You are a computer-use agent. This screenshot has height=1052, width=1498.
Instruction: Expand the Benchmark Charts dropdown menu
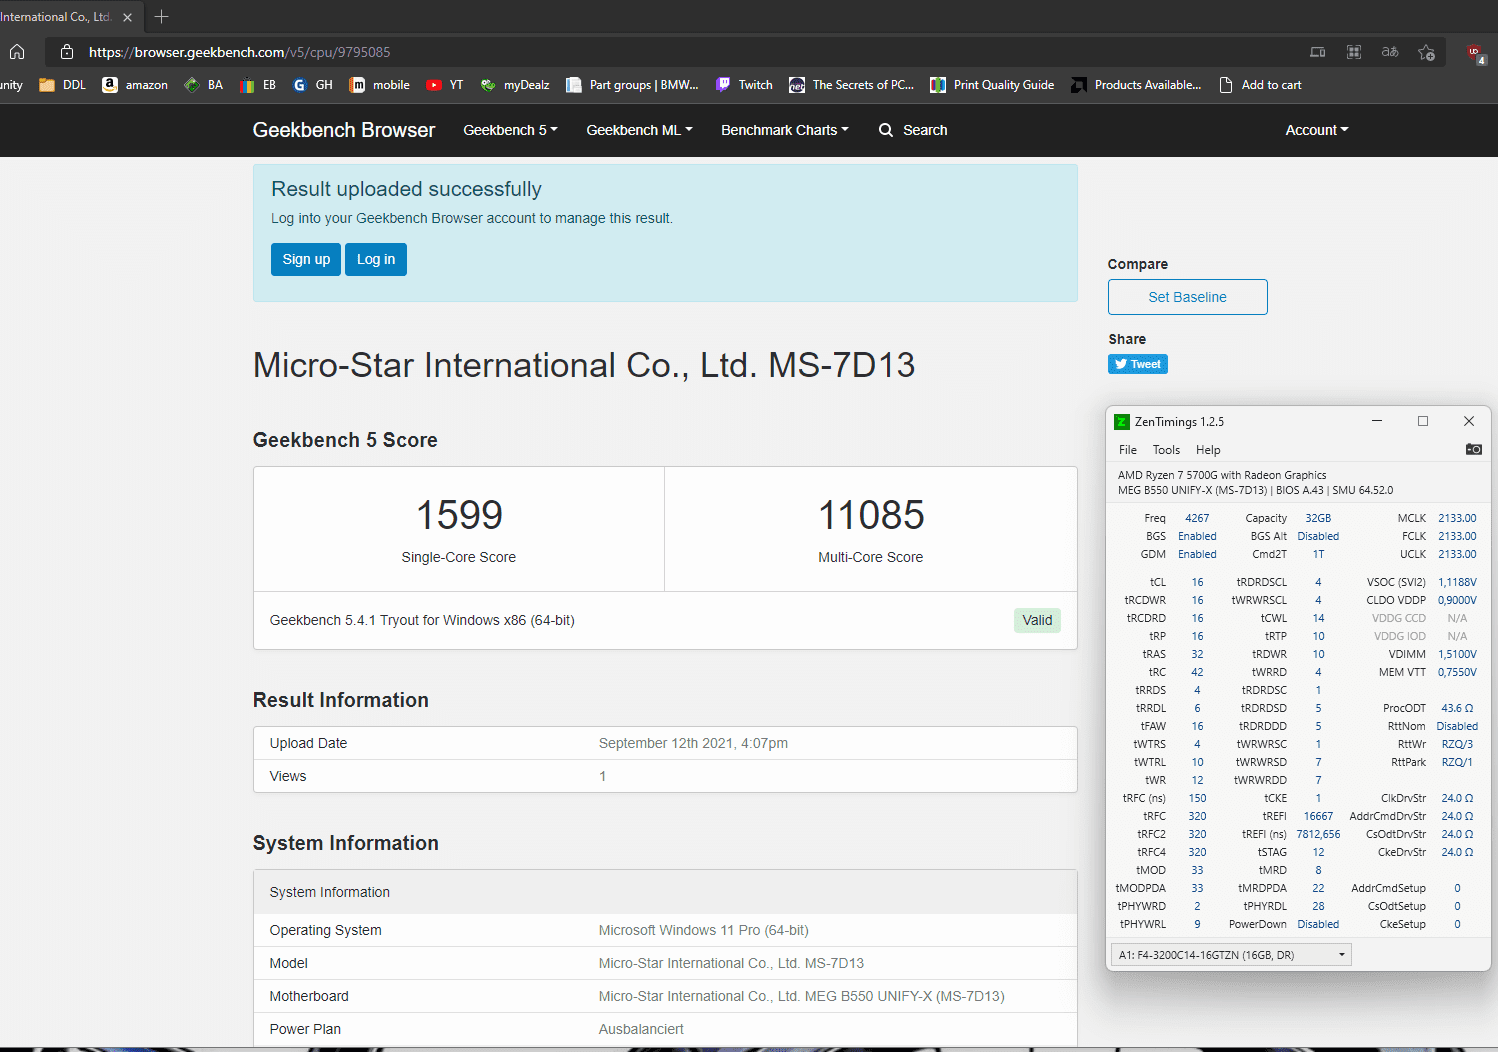(x=785, y=130)
